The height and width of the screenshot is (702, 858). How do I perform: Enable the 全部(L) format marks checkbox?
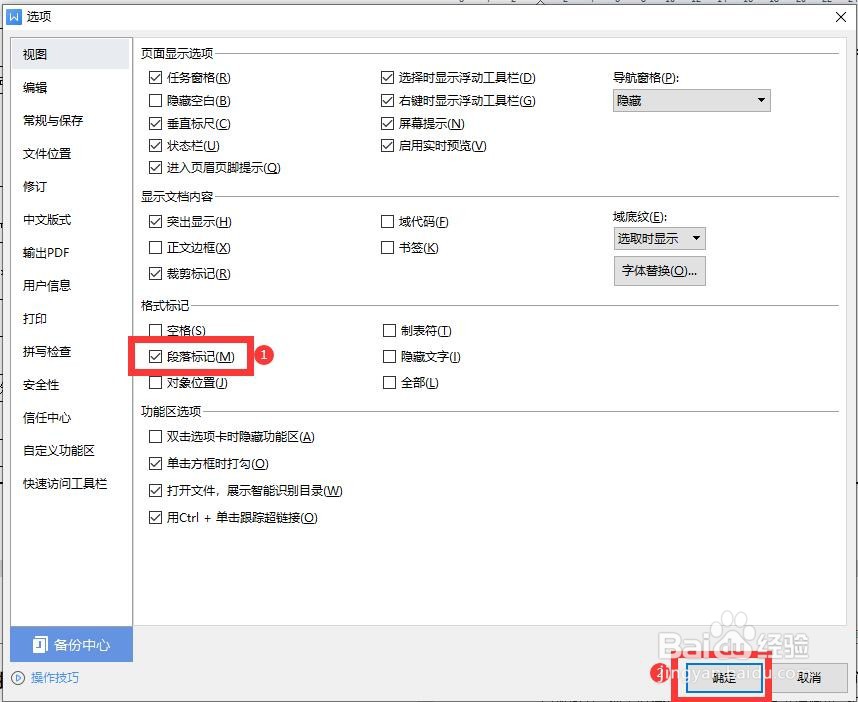pyautogui.click(x=389, y=382)
